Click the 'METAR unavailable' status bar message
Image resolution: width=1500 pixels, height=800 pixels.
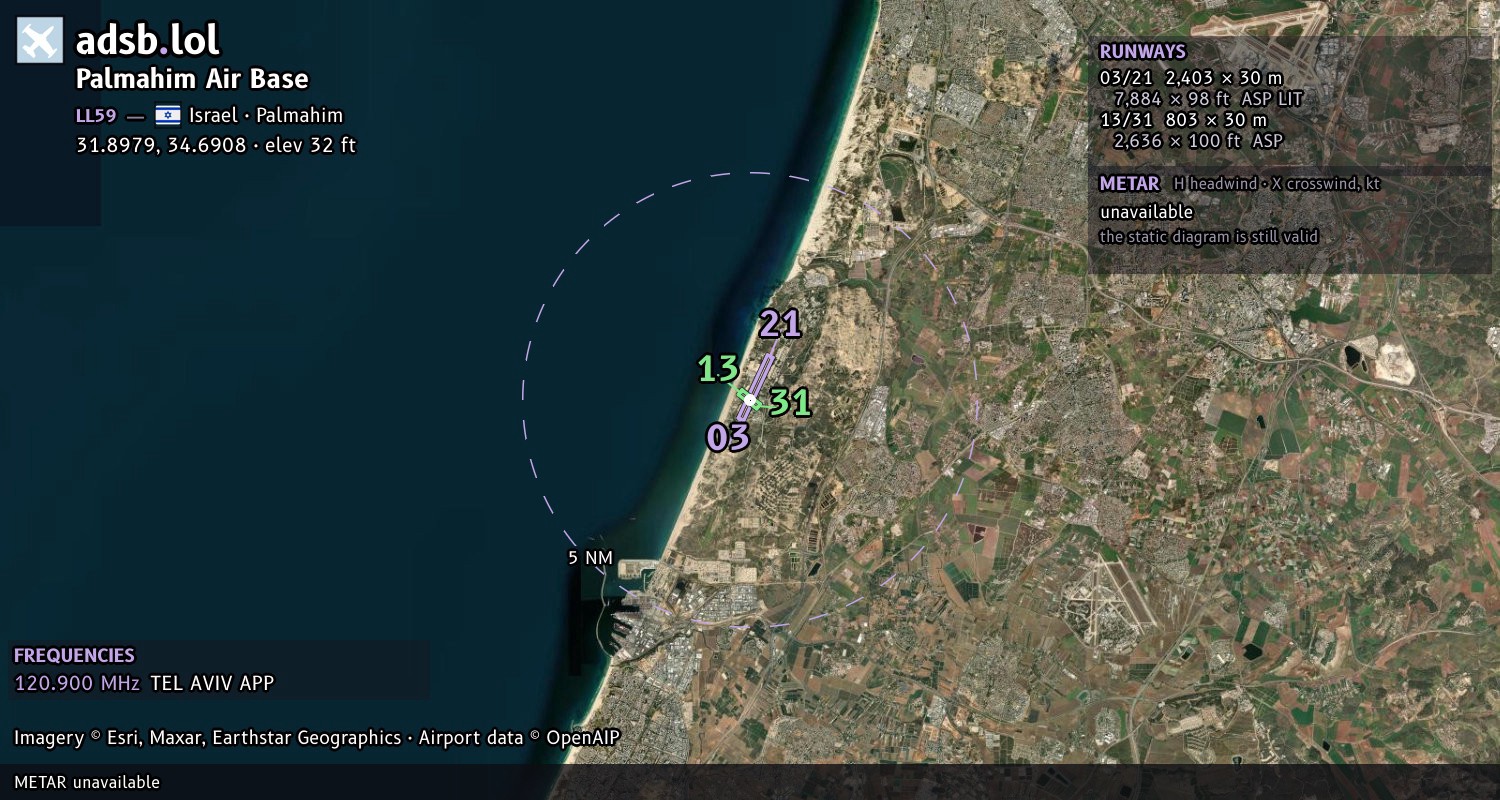pos(87,782)
